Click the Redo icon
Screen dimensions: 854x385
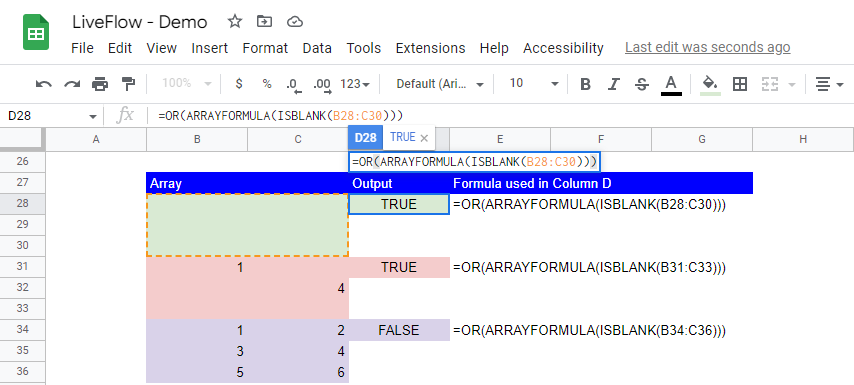(x=72, y=84)
